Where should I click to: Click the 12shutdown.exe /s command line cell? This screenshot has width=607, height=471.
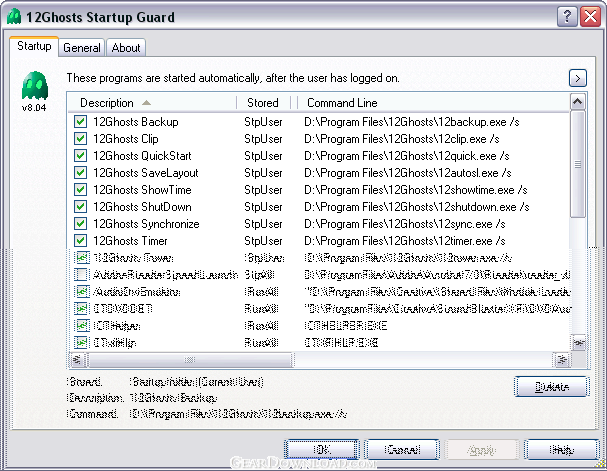[x=417, y=207]
